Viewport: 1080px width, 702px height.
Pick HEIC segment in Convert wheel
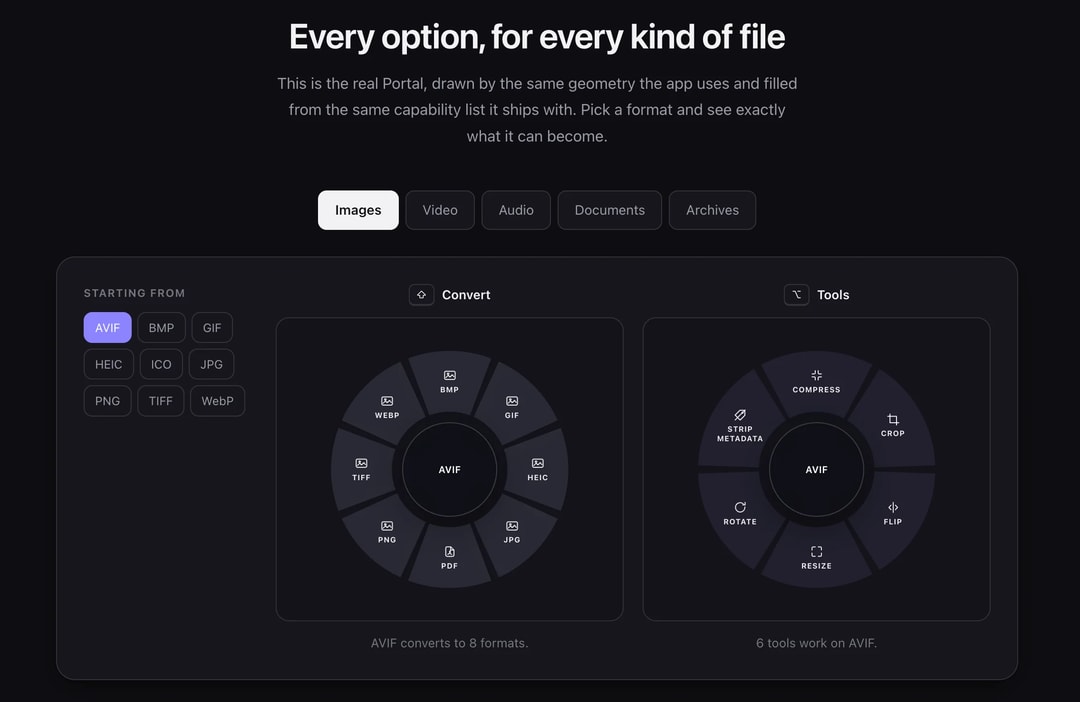[538, 469]
